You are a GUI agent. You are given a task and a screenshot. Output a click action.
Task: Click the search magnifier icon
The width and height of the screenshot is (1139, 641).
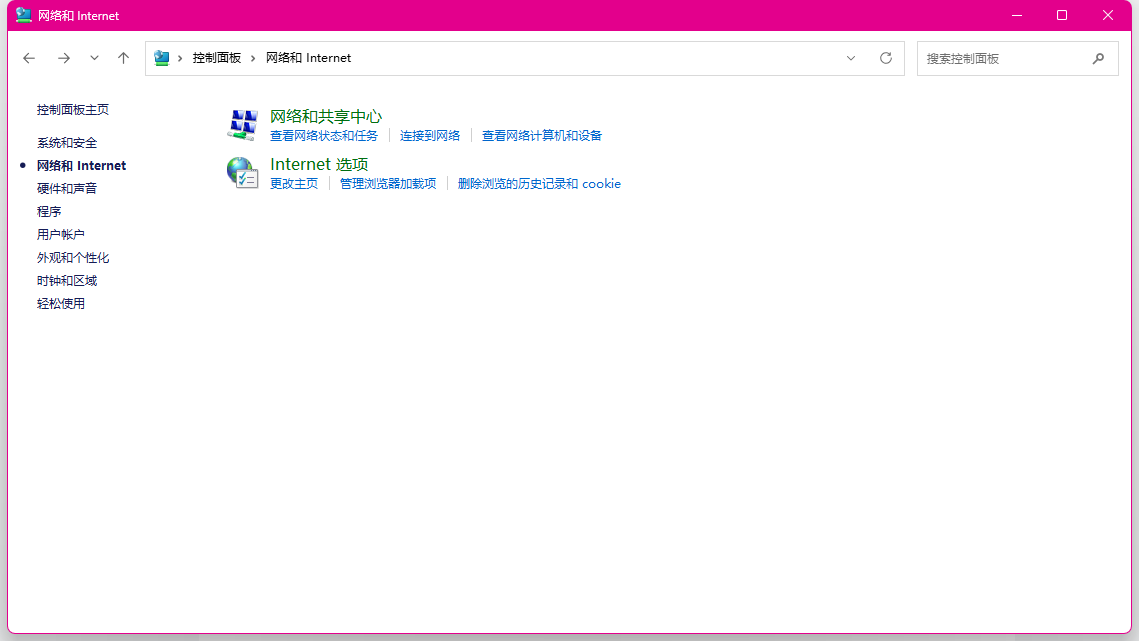point(1098,58)
